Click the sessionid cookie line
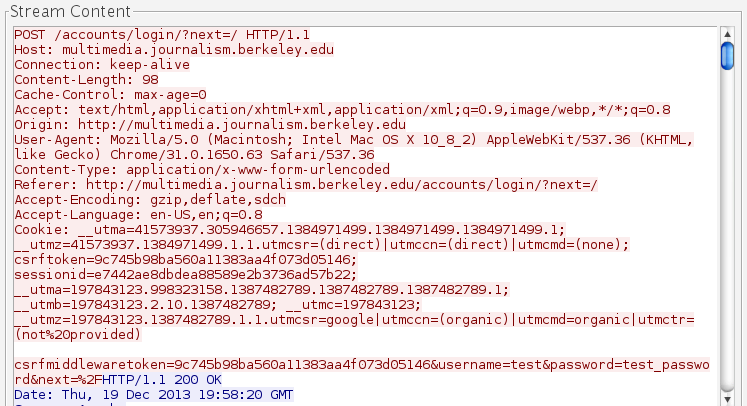This screenshot has height=406, width=747. coord(185,273)
